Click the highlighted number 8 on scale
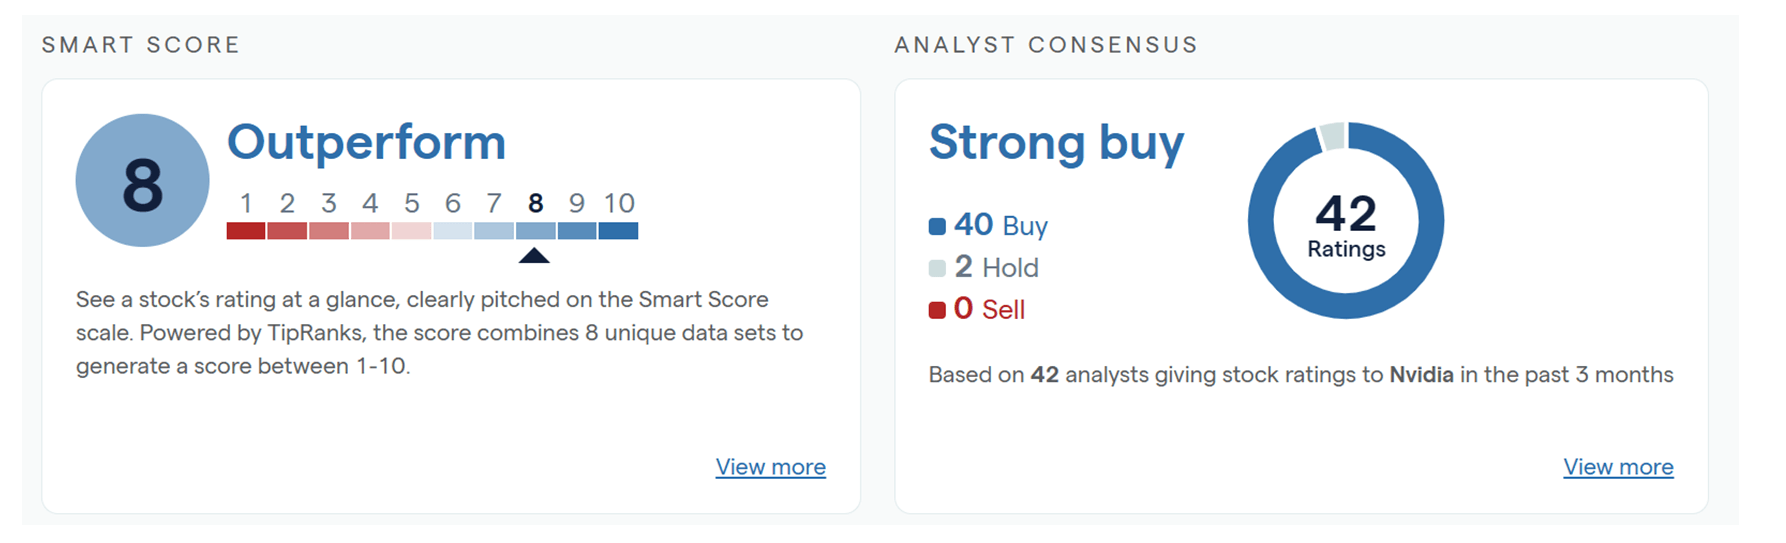This screenshot has width=1786, height=543. (535, 204)
